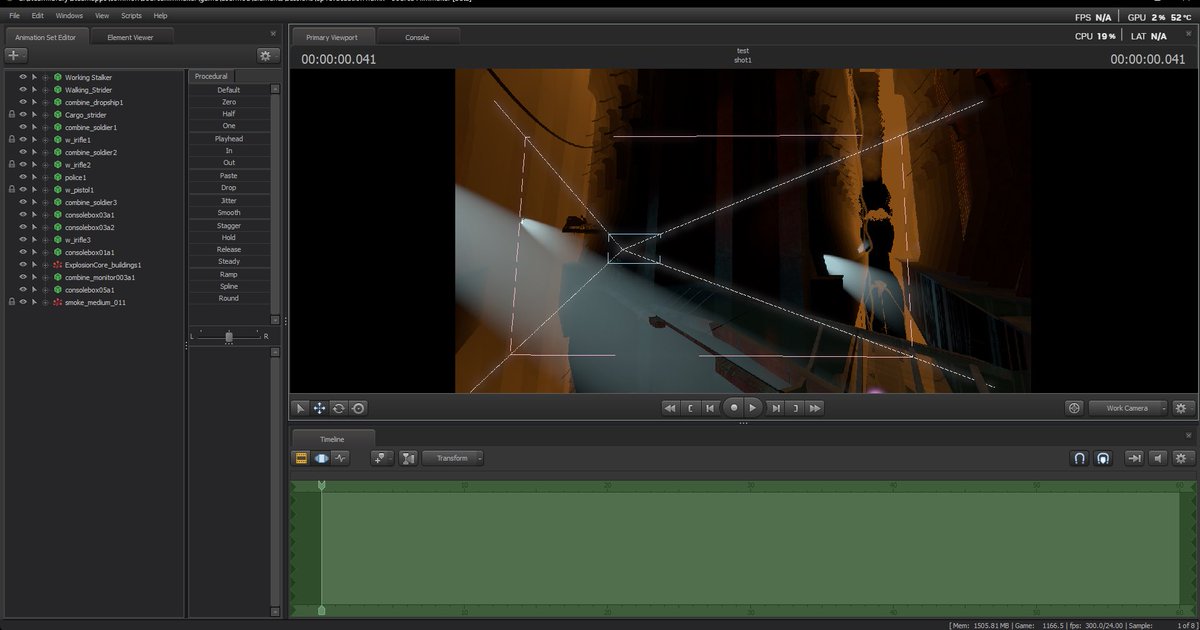This screenshot has width=1200, height=630.
Task: Jump to the first frame with rewind
Action: (x=671, y=408)
